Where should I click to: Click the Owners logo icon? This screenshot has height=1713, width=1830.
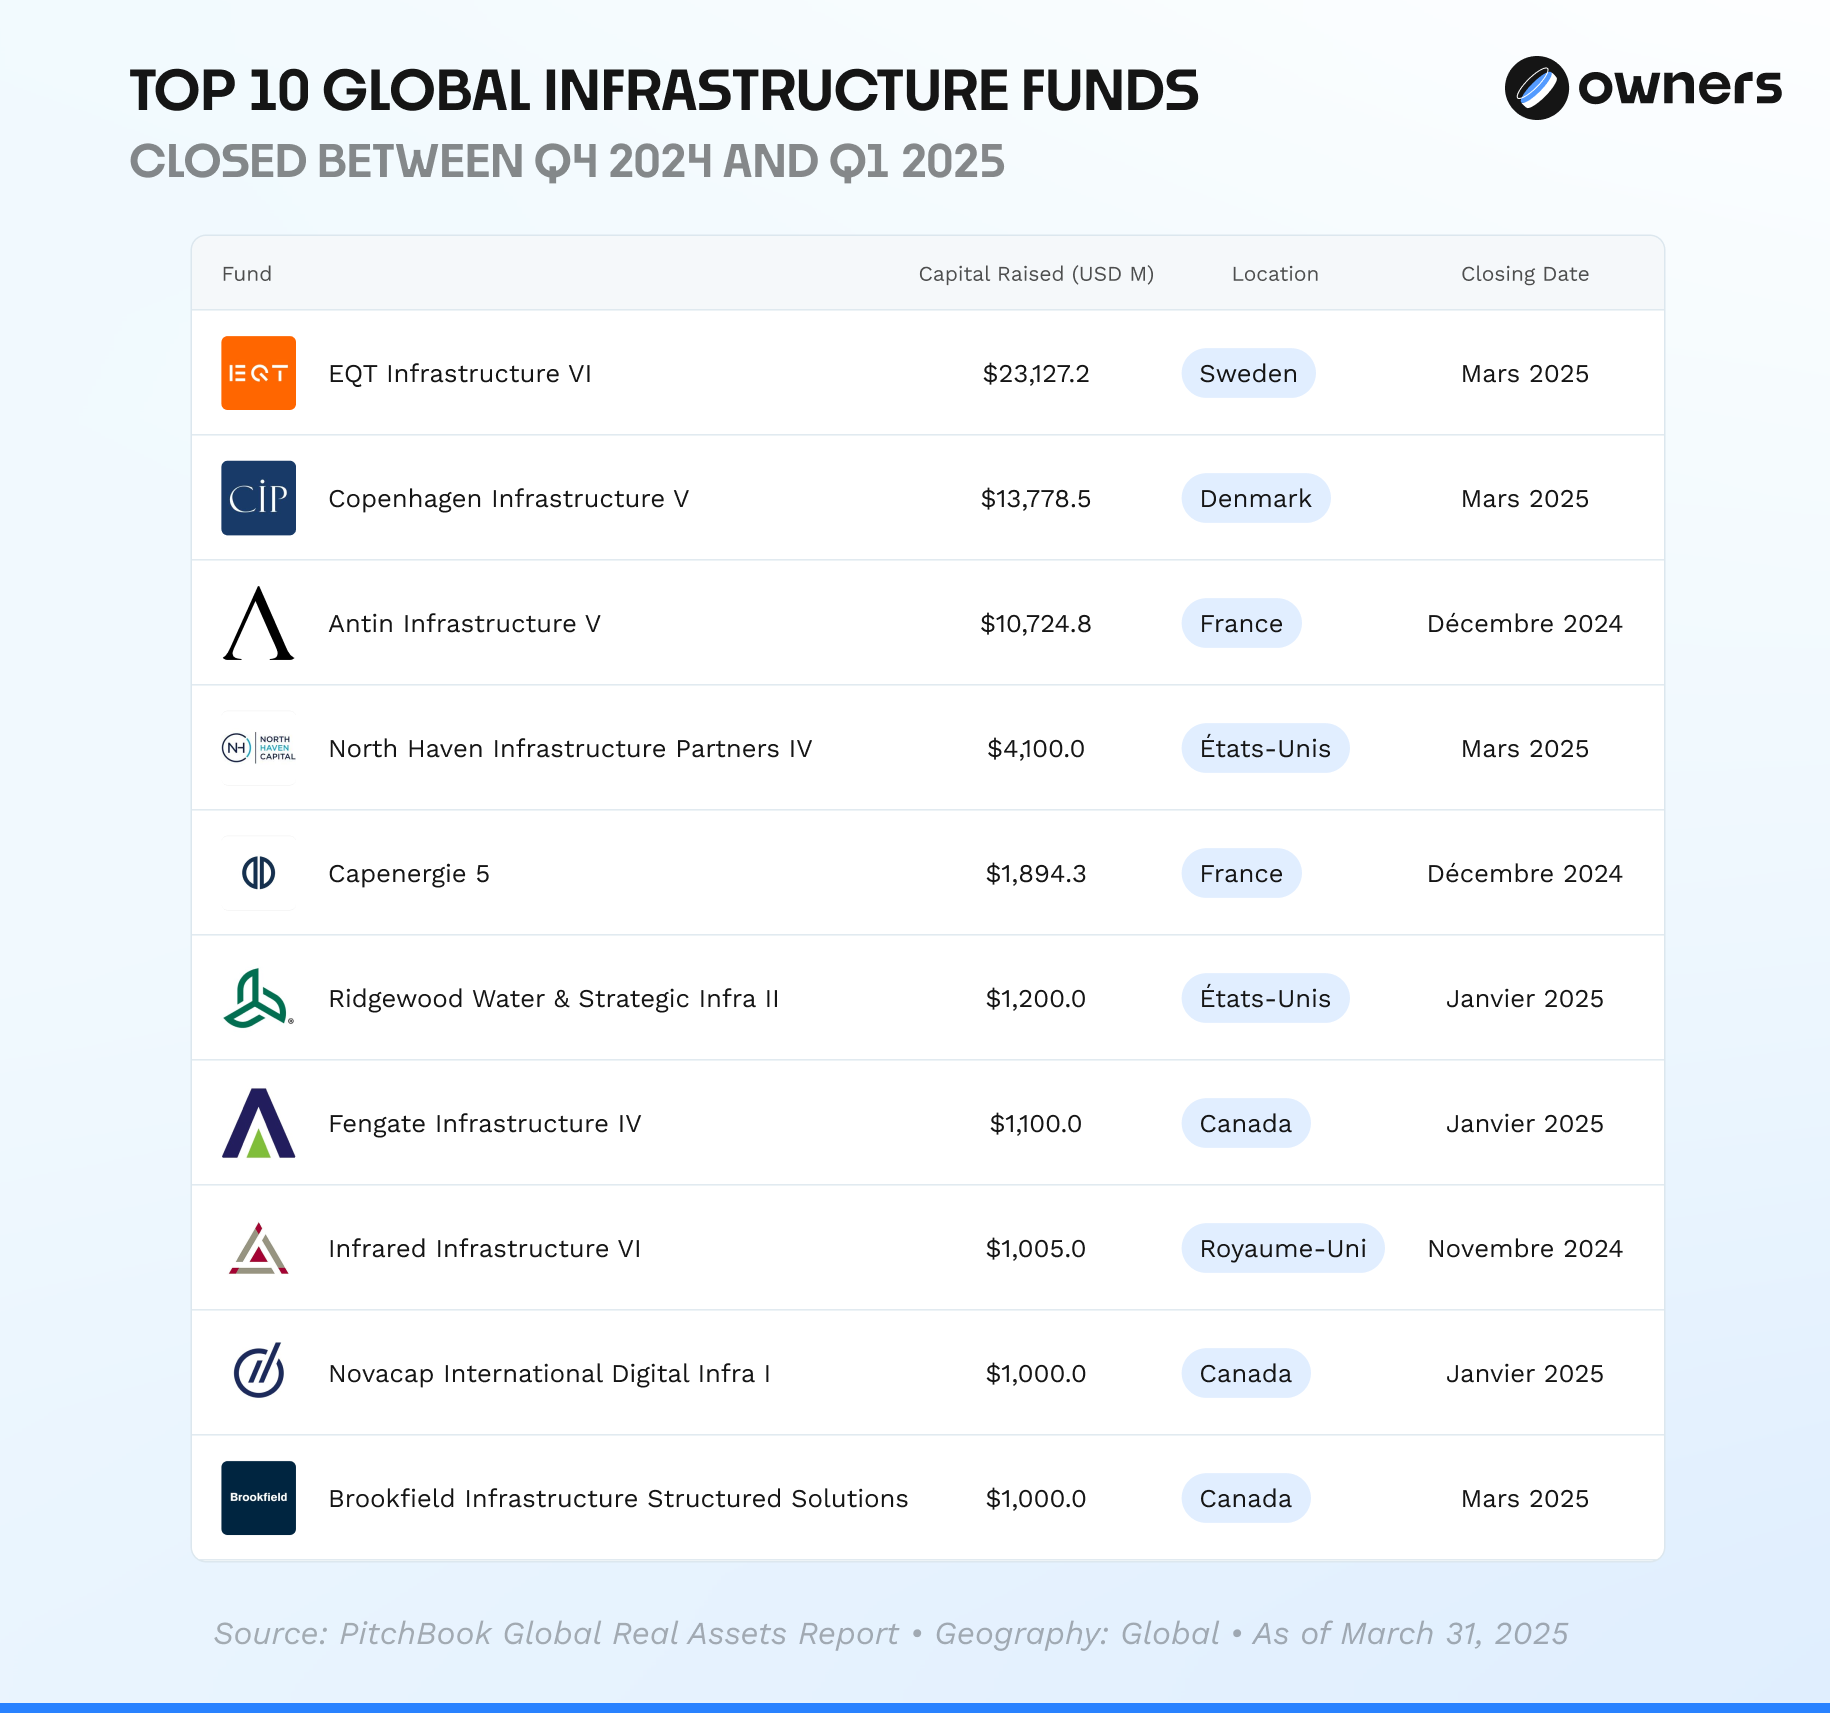pyautogui.click(x=1536, y=88)
